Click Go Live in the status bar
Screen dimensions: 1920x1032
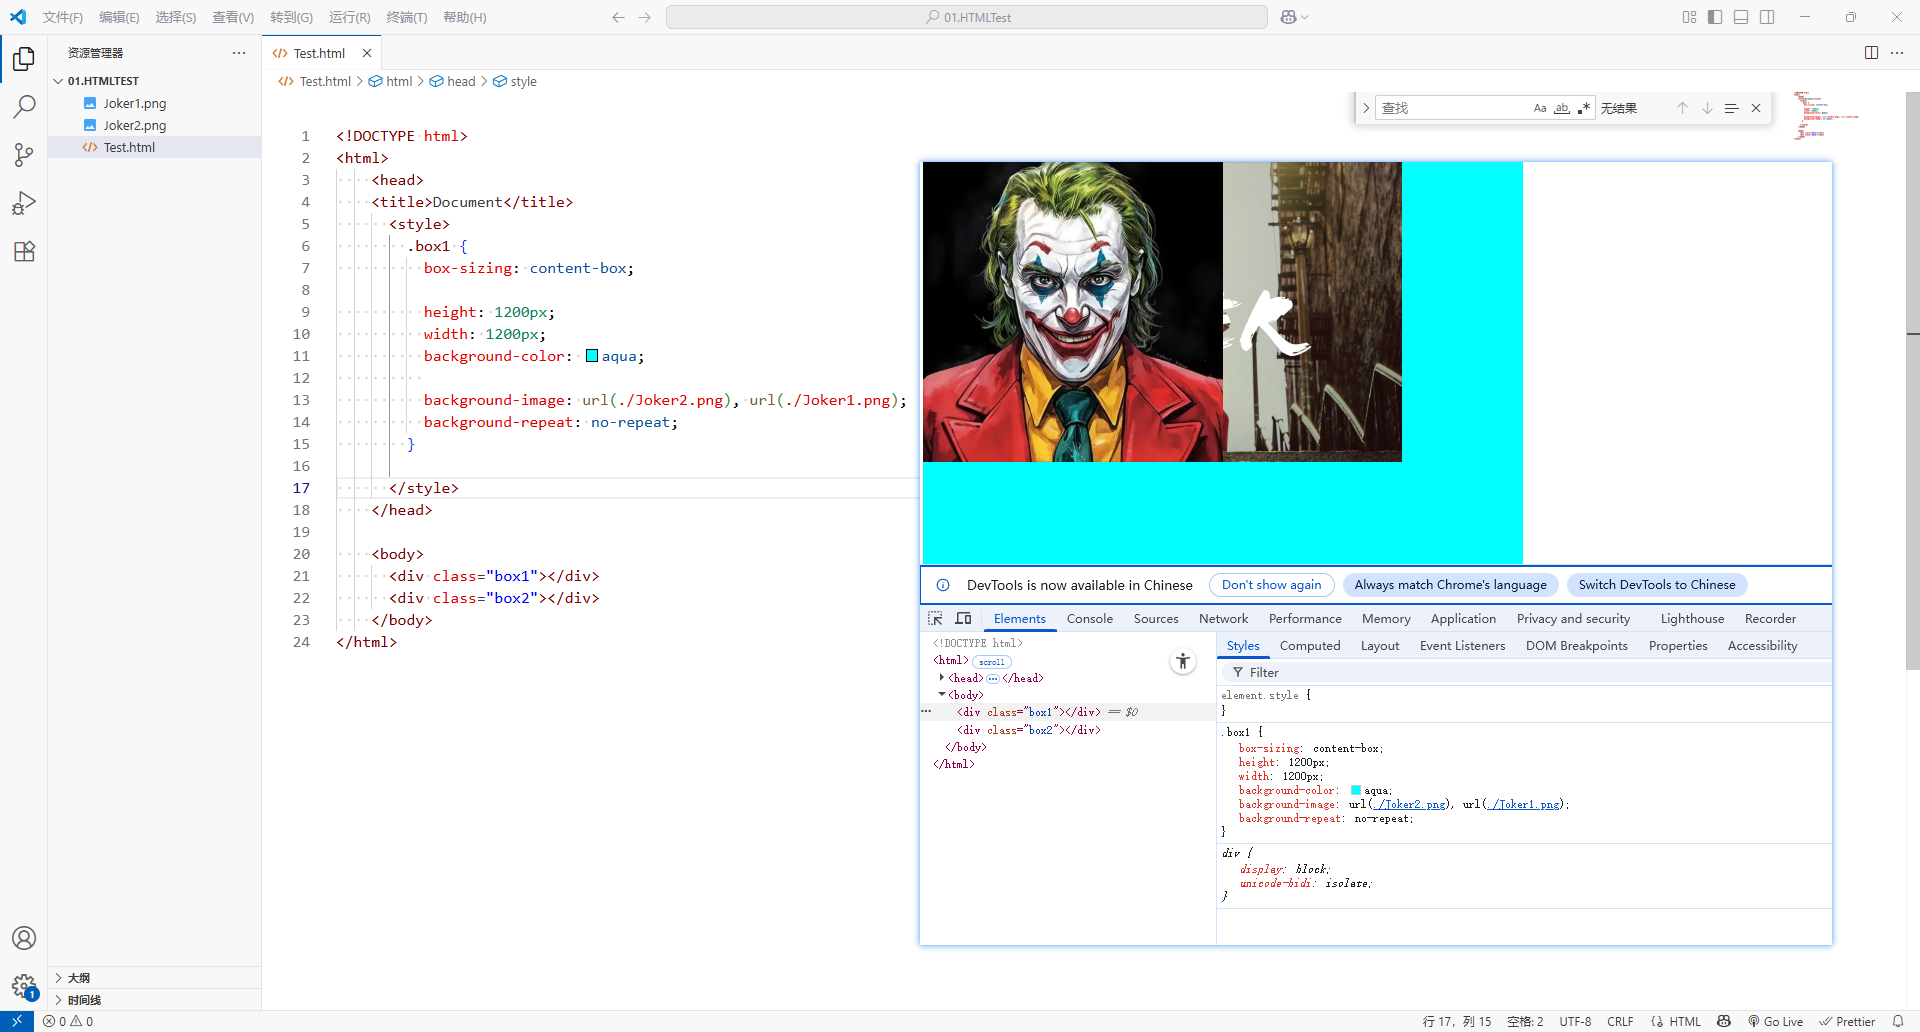(x=1775, y=1021)
